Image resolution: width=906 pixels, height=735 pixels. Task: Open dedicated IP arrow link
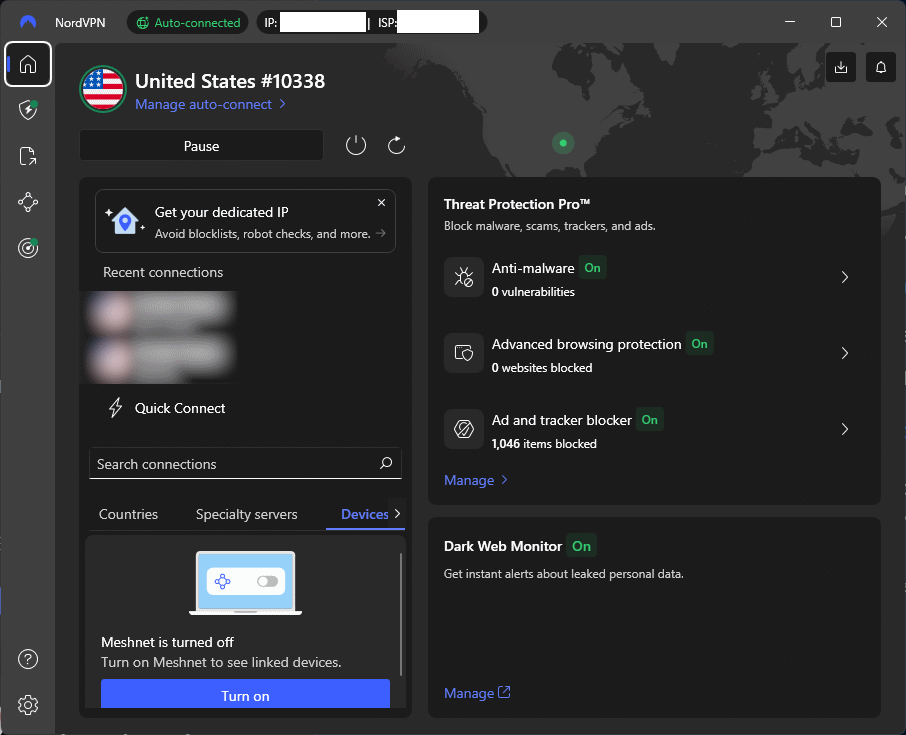click(381, 233)
